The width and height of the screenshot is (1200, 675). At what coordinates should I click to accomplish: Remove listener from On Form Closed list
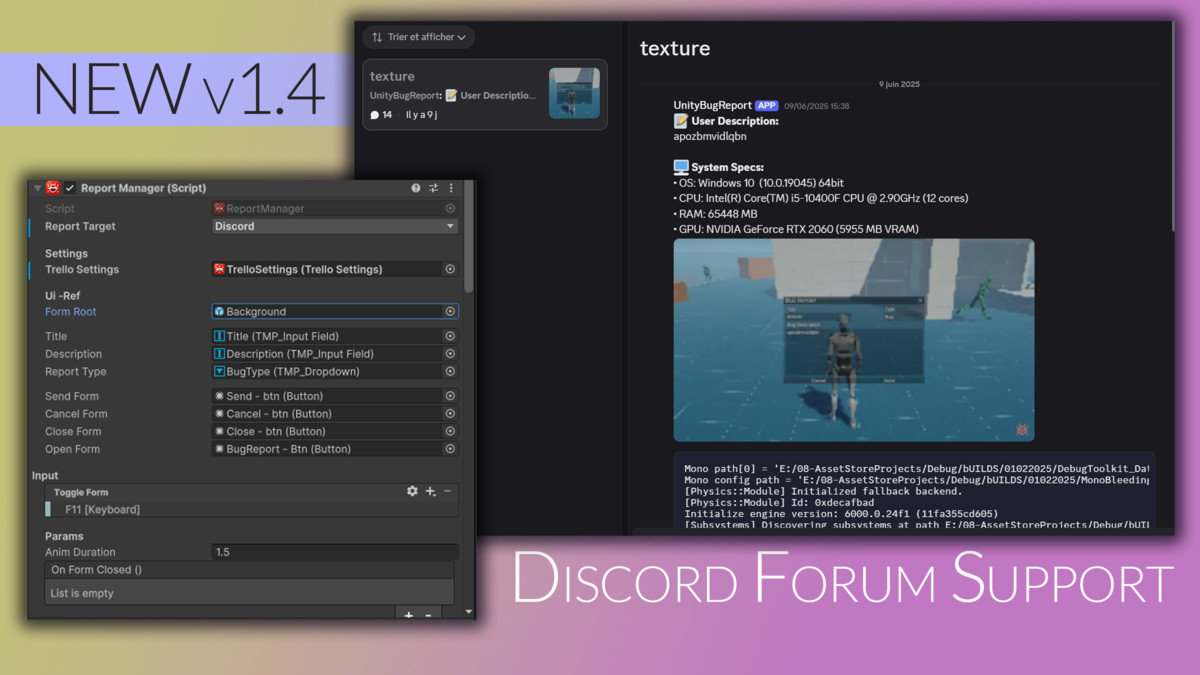pyautogui.click(x=429, y=614)
